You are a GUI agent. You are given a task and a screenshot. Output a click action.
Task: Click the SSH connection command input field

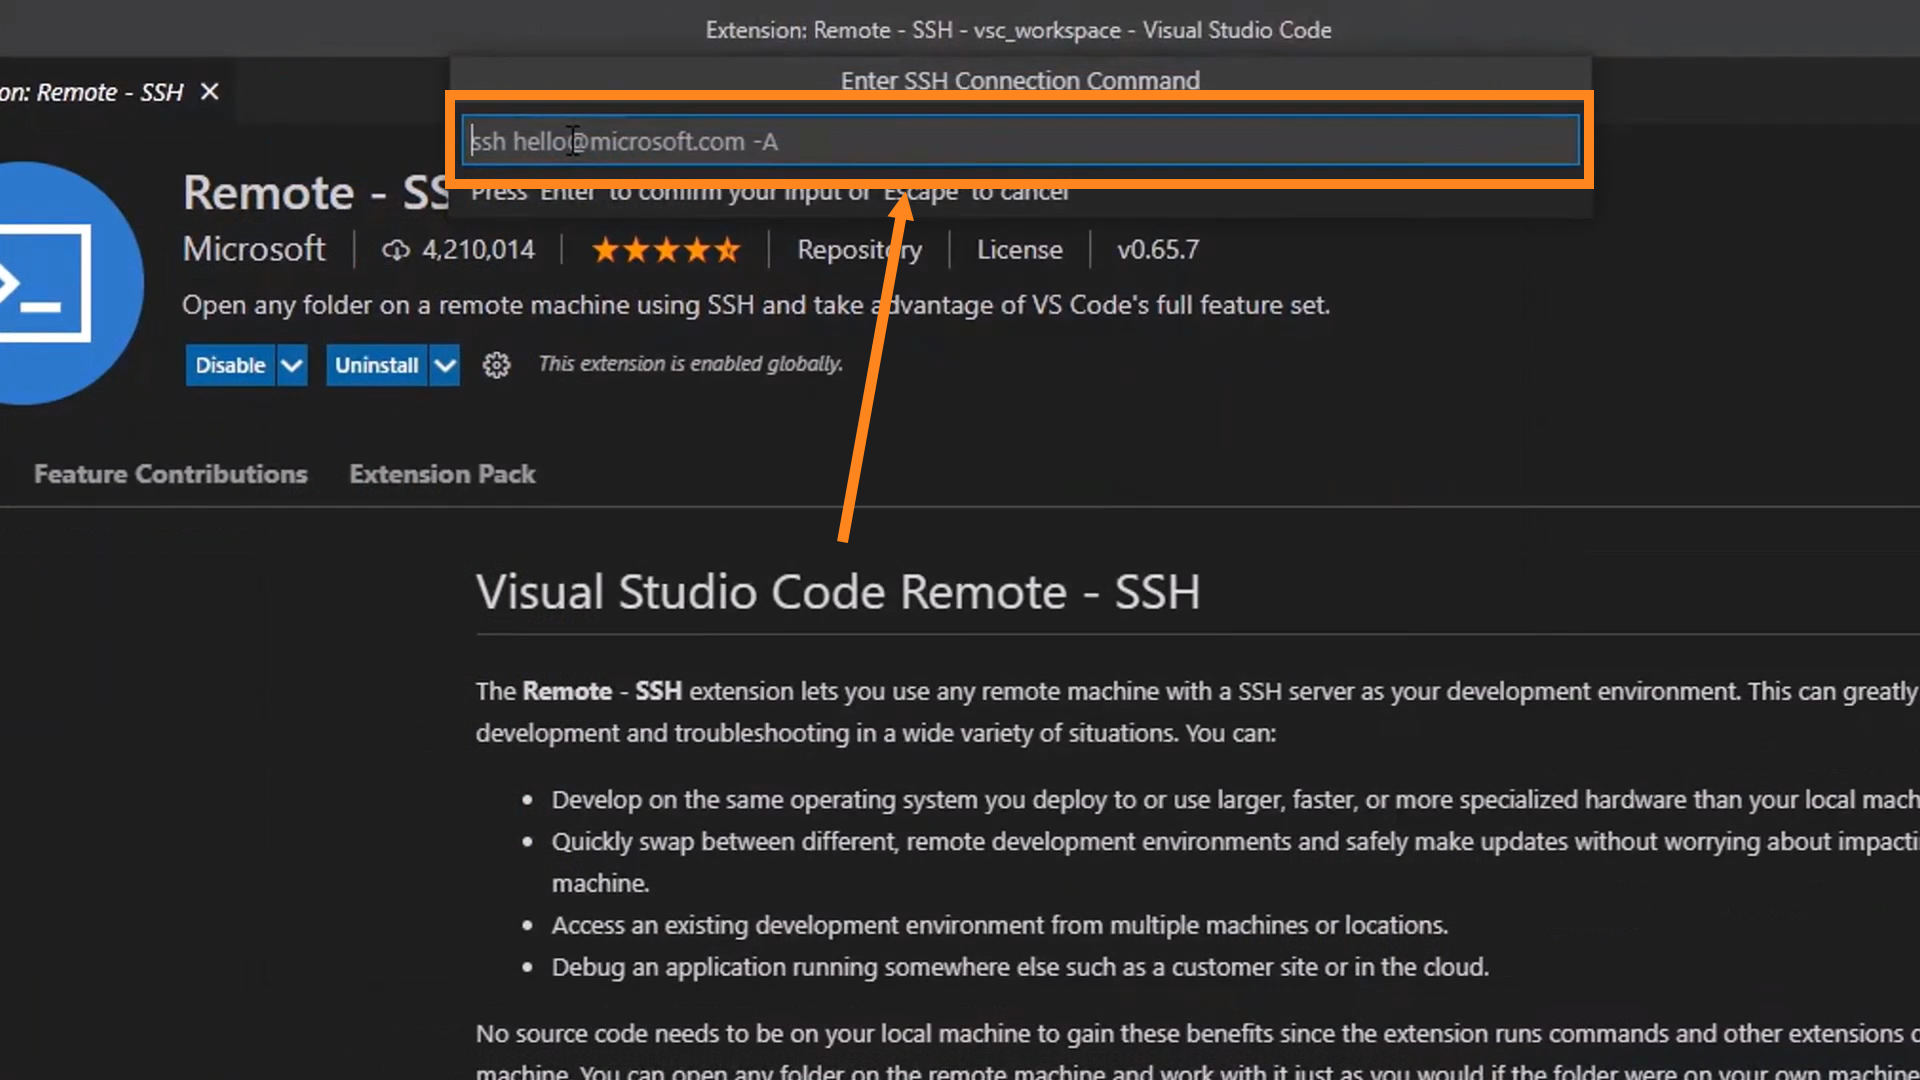(x=1020, y=141)
